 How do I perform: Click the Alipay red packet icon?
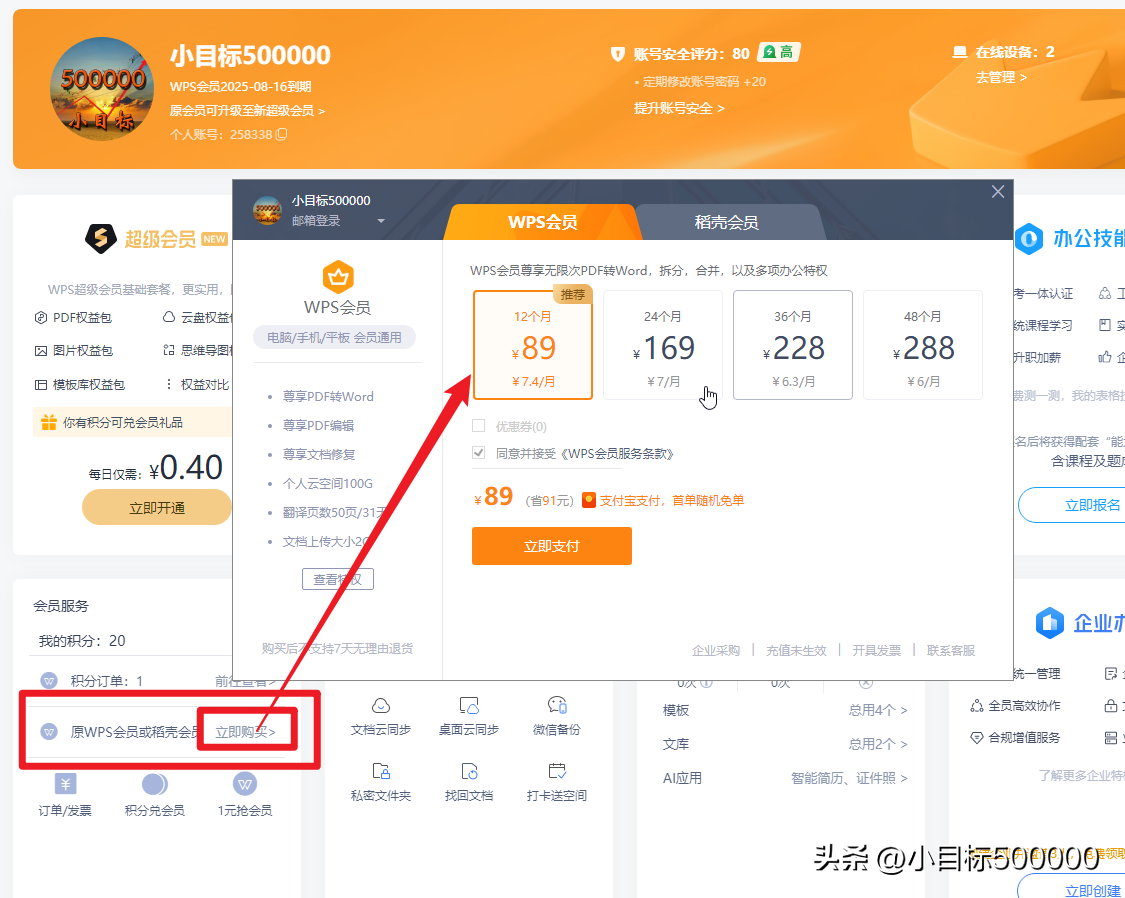tap(589, 500)
